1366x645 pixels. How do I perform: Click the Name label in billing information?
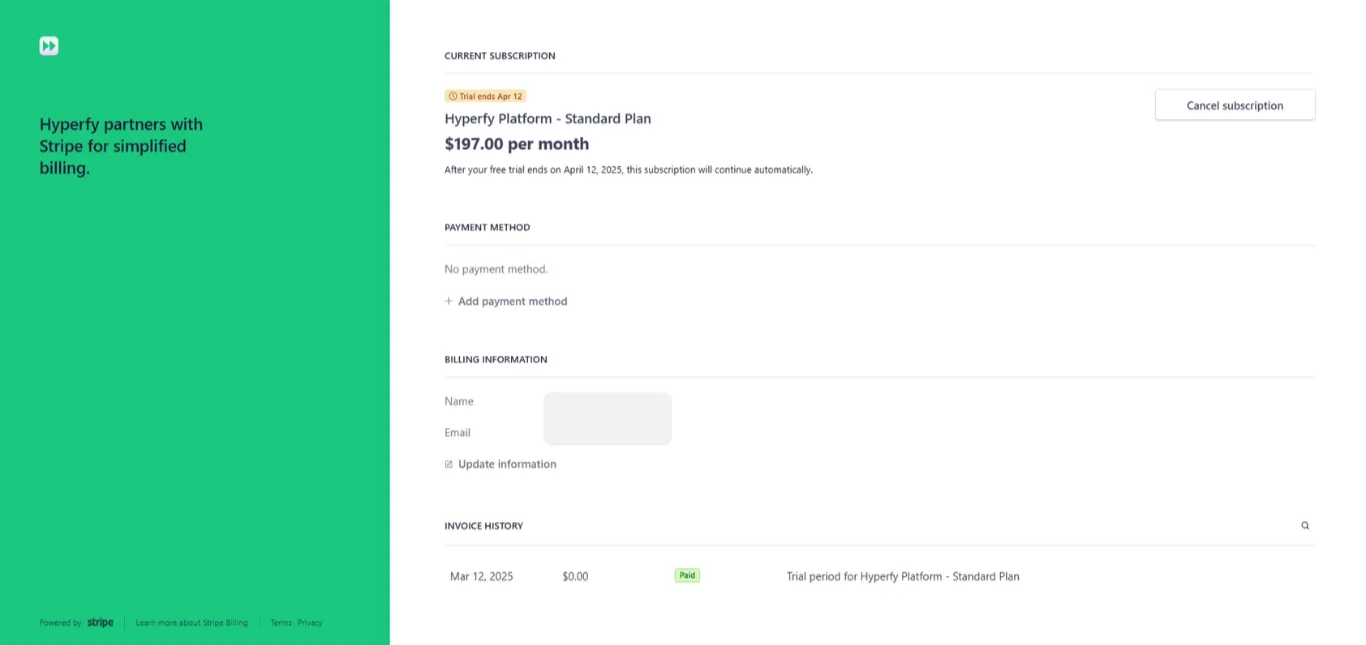point(459,401)
